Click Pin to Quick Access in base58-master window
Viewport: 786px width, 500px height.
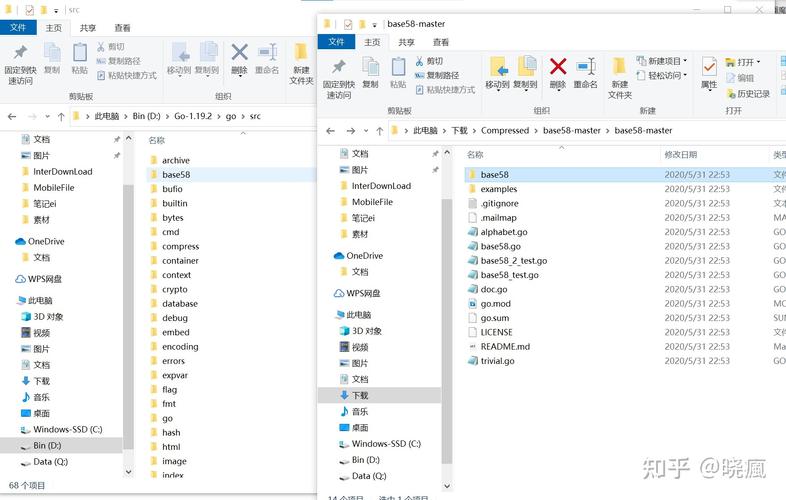tap(339, 79)
